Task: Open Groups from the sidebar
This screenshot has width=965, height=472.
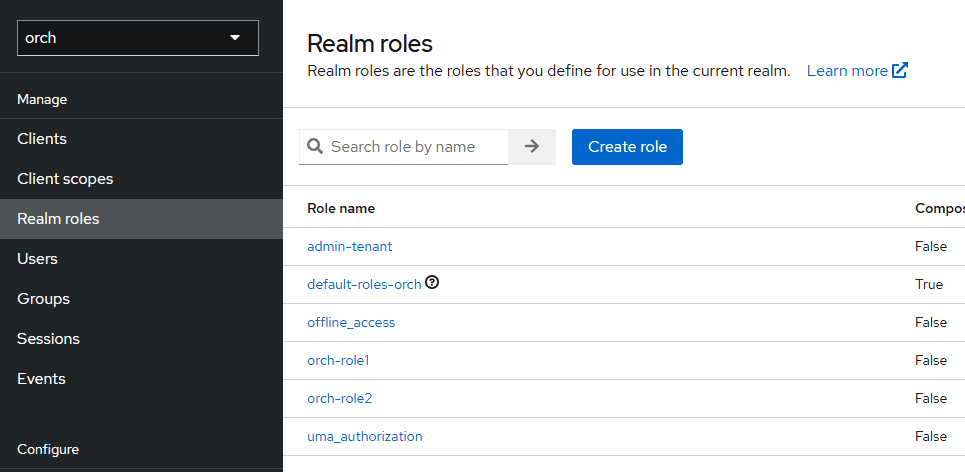Action: (43, 299)
